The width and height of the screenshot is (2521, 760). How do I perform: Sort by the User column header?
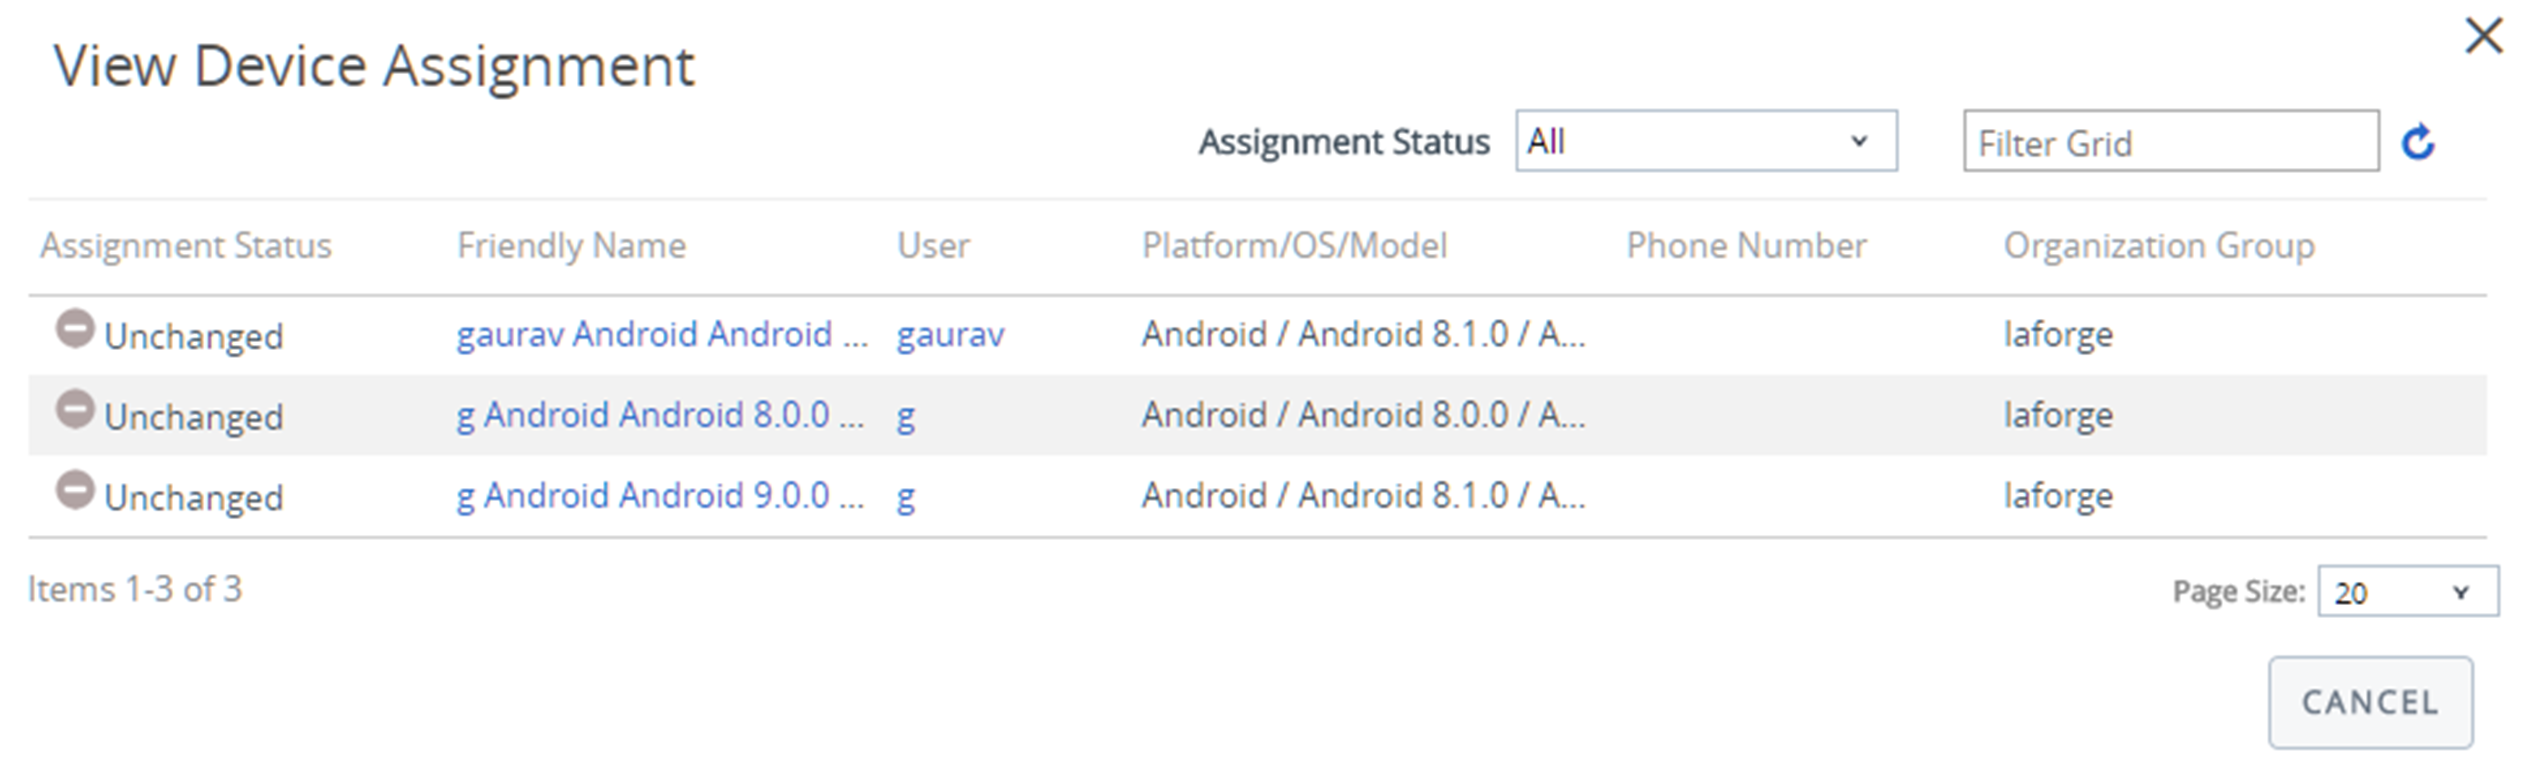pos(933,246)
